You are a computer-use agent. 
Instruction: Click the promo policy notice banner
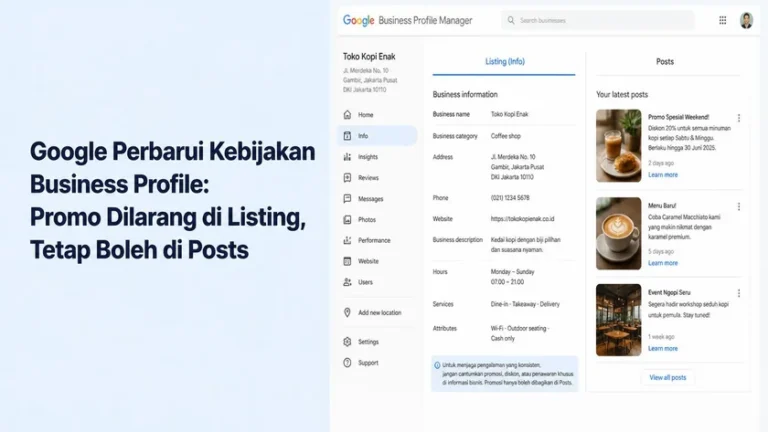pyautogui.click(x=504, y=374)
